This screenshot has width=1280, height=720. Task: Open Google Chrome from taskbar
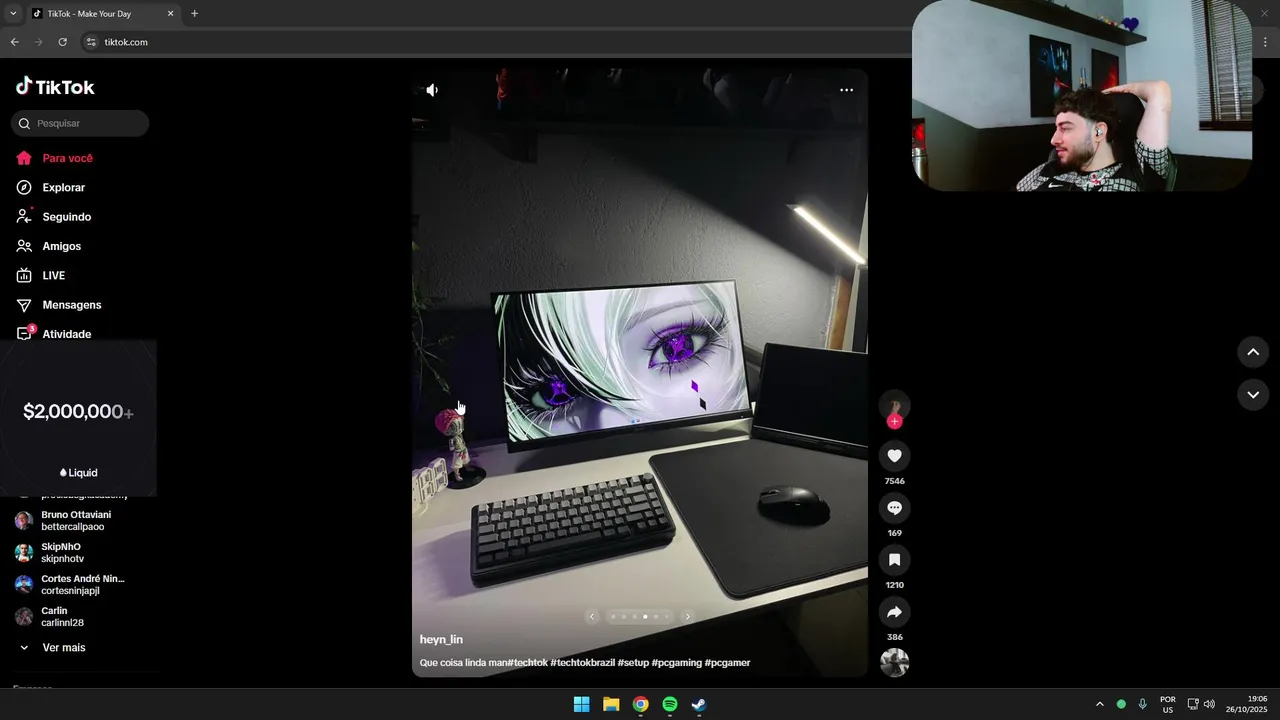[x=640, y=704]
